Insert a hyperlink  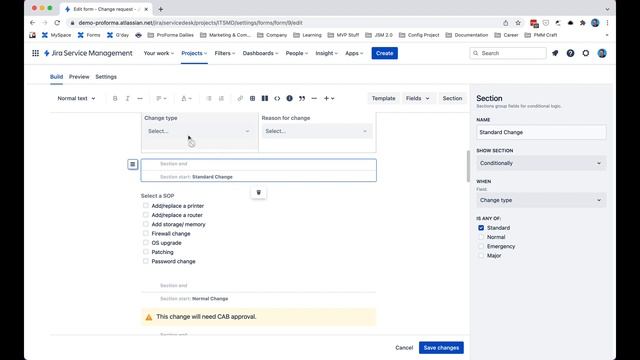pos(240,98)
